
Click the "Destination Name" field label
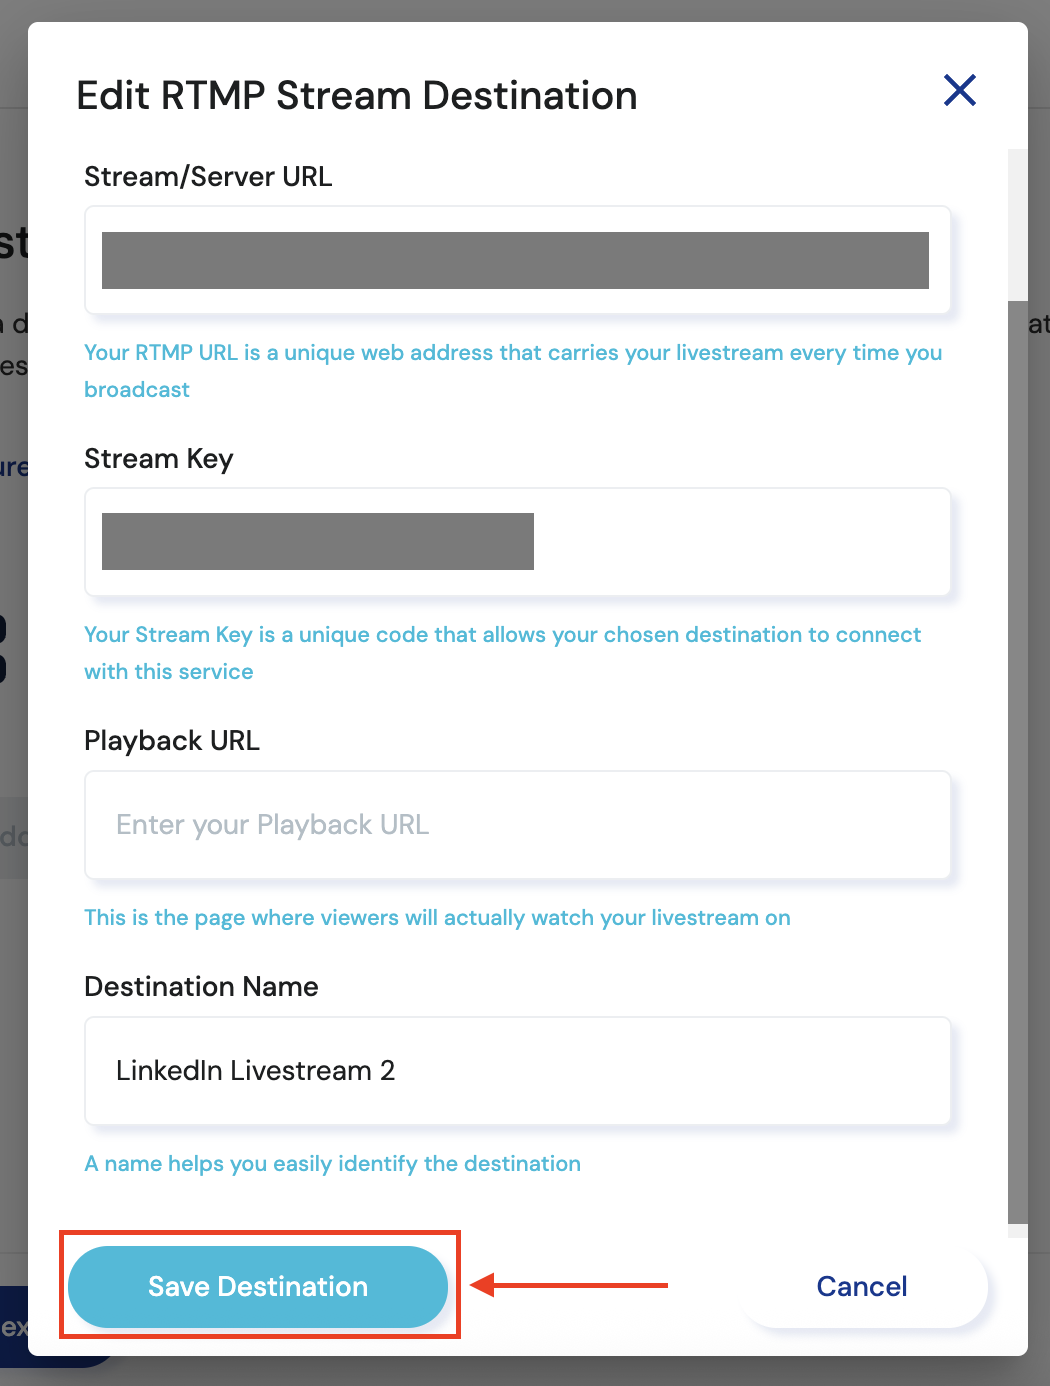[201, 987]
